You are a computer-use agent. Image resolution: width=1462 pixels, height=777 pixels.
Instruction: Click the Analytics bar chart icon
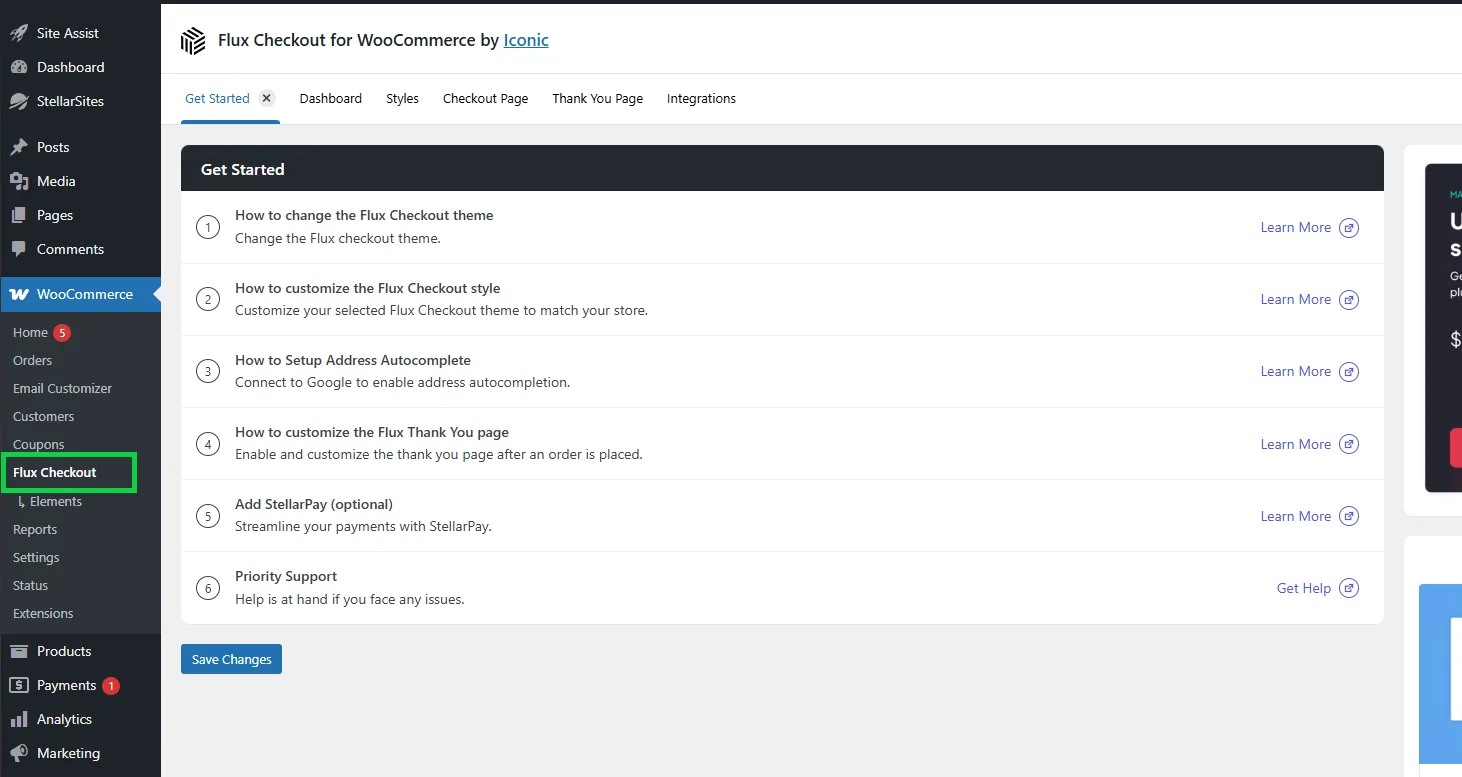tap(18, 719)
